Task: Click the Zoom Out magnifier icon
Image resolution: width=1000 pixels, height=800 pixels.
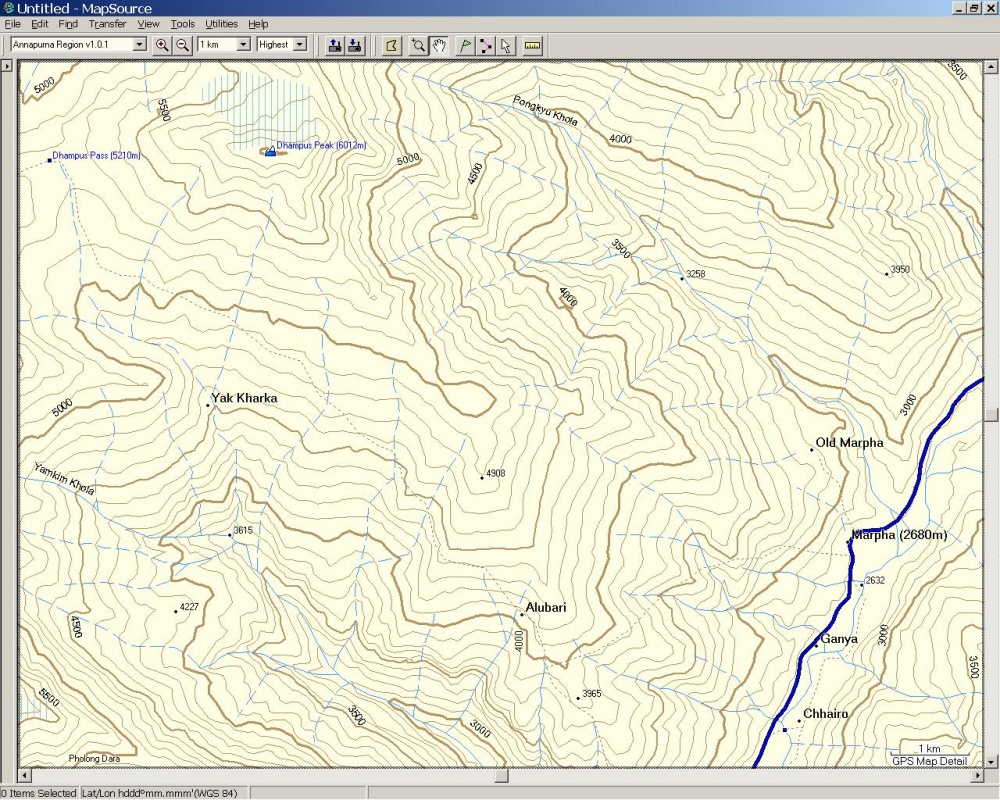Action: [x=182, y=45]
